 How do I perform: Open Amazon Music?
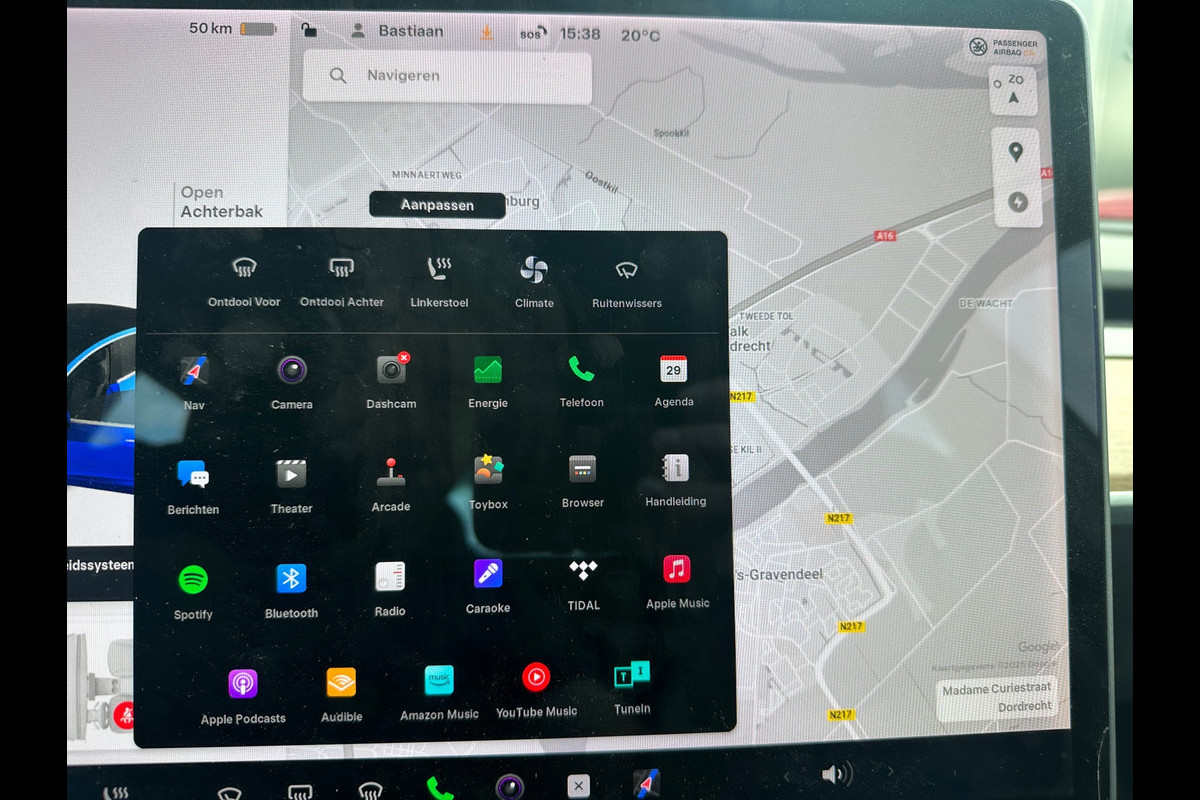[439, 692]
